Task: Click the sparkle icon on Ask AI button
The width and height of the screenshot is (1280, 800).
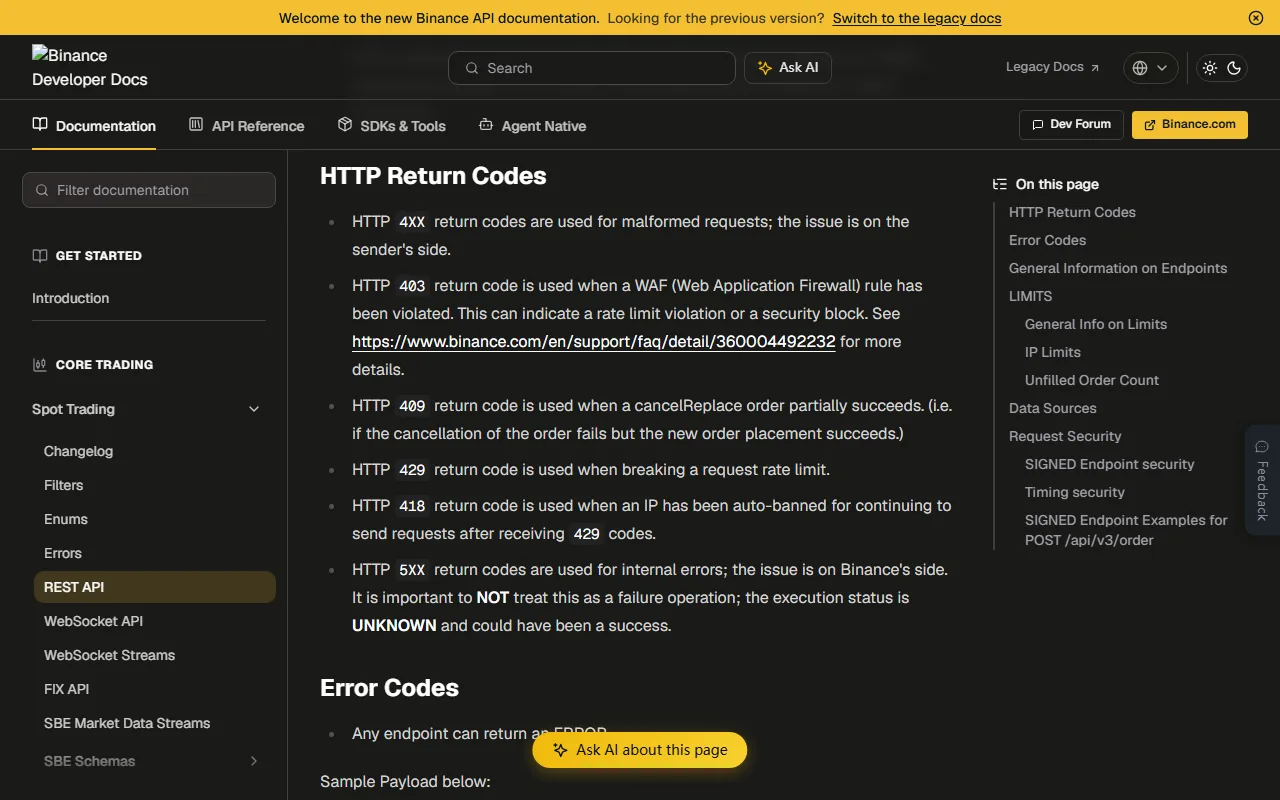Action: coord(765,68)
